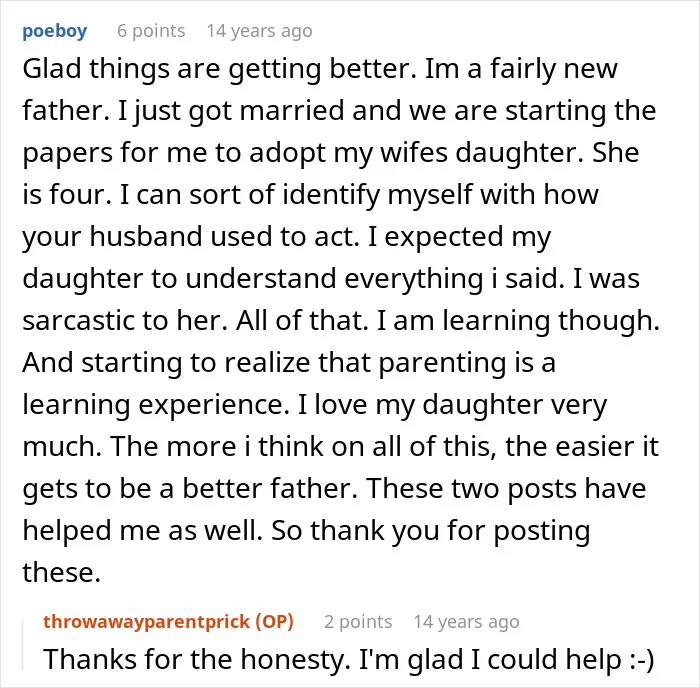Select the 2 points score label
This screenshot has height=688, width=700.
pyautogui.click(x=358, y=622)
